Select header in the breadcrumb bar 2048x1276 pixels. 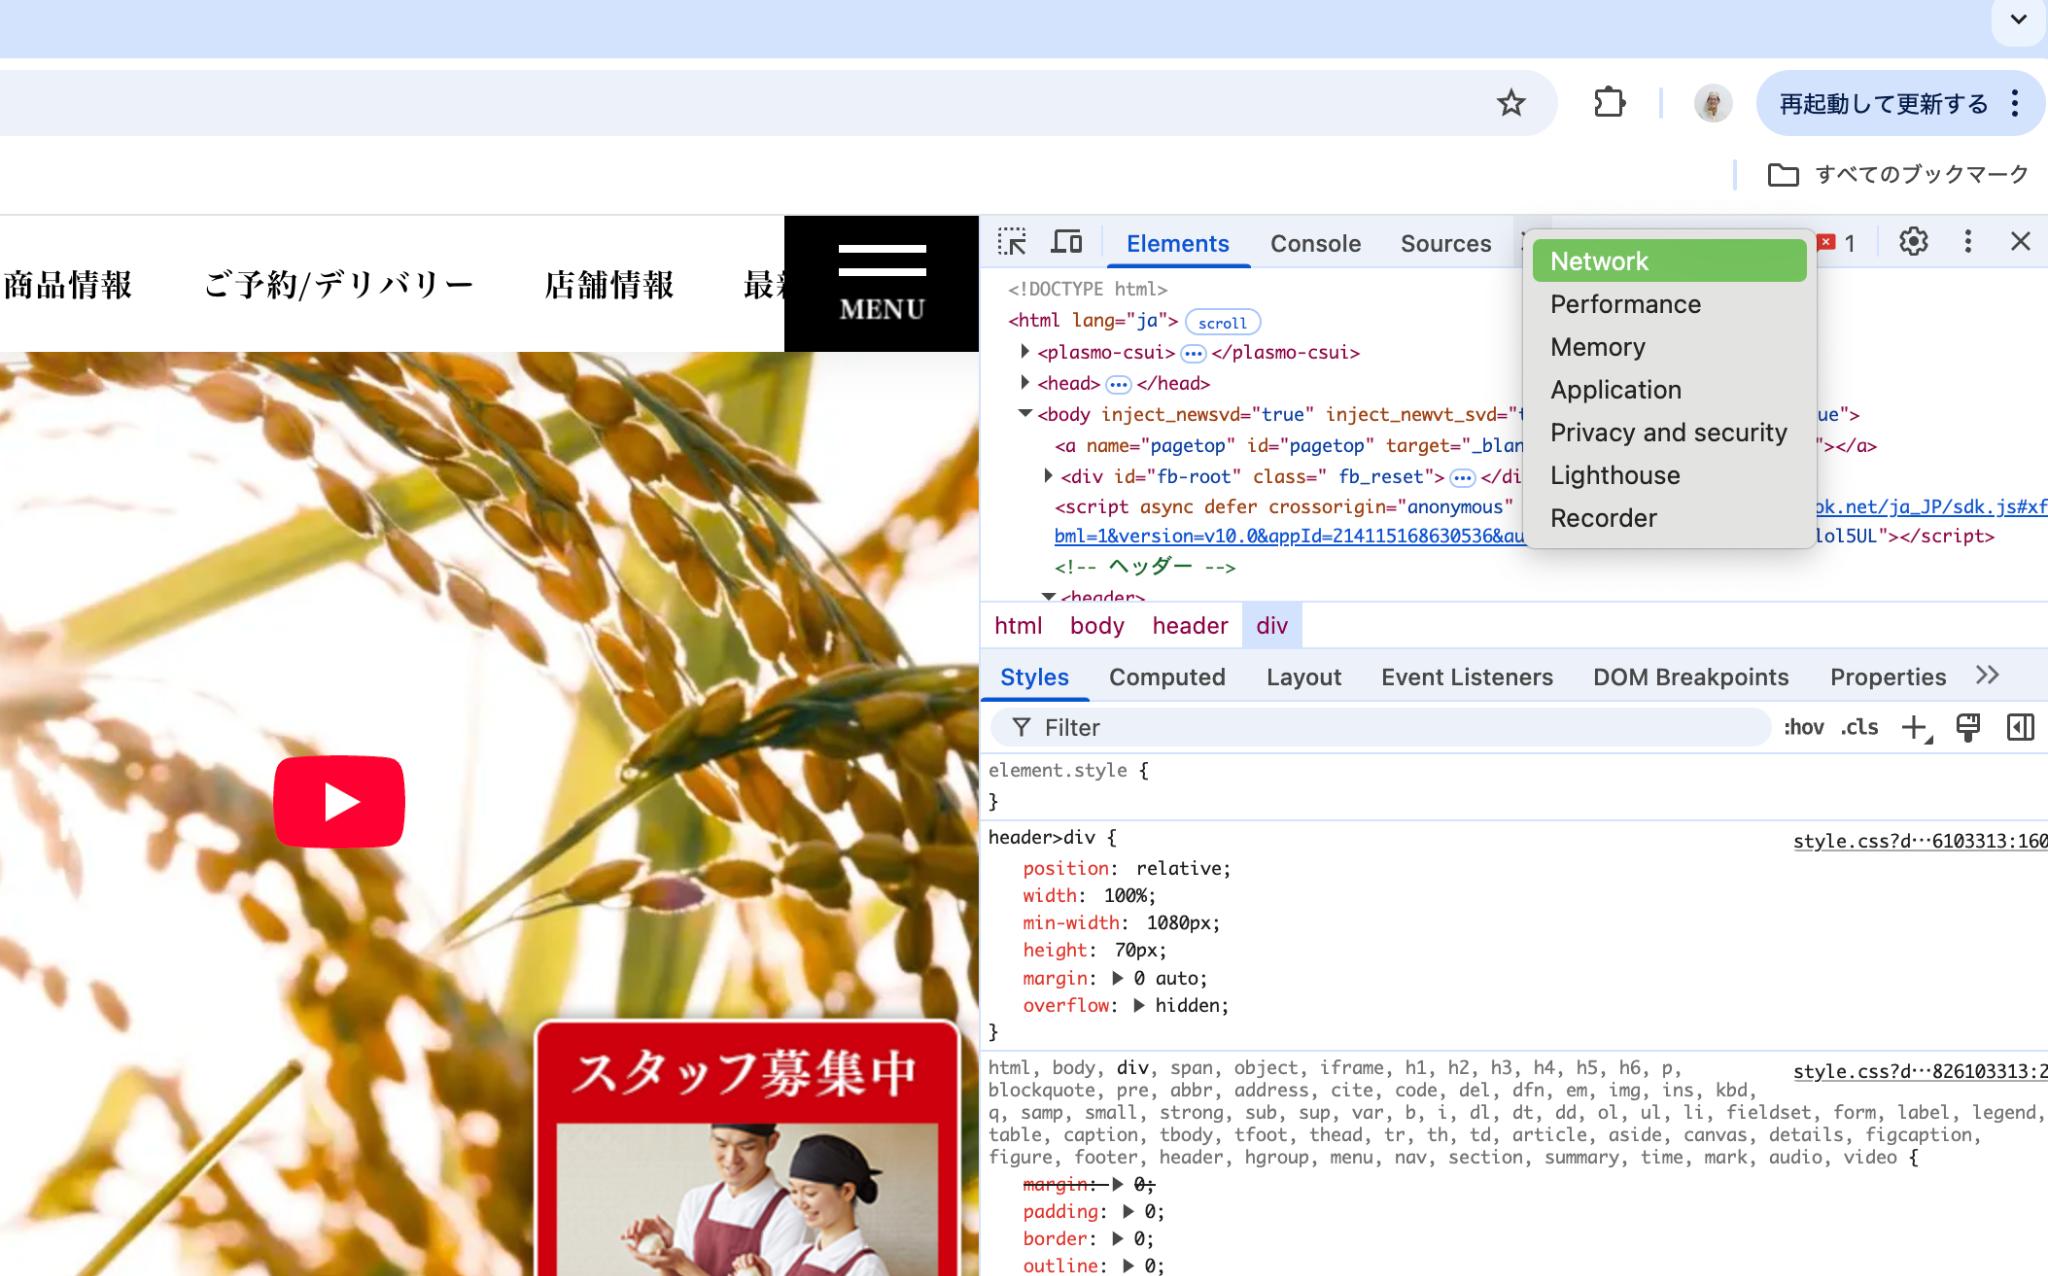(1189, 626)
